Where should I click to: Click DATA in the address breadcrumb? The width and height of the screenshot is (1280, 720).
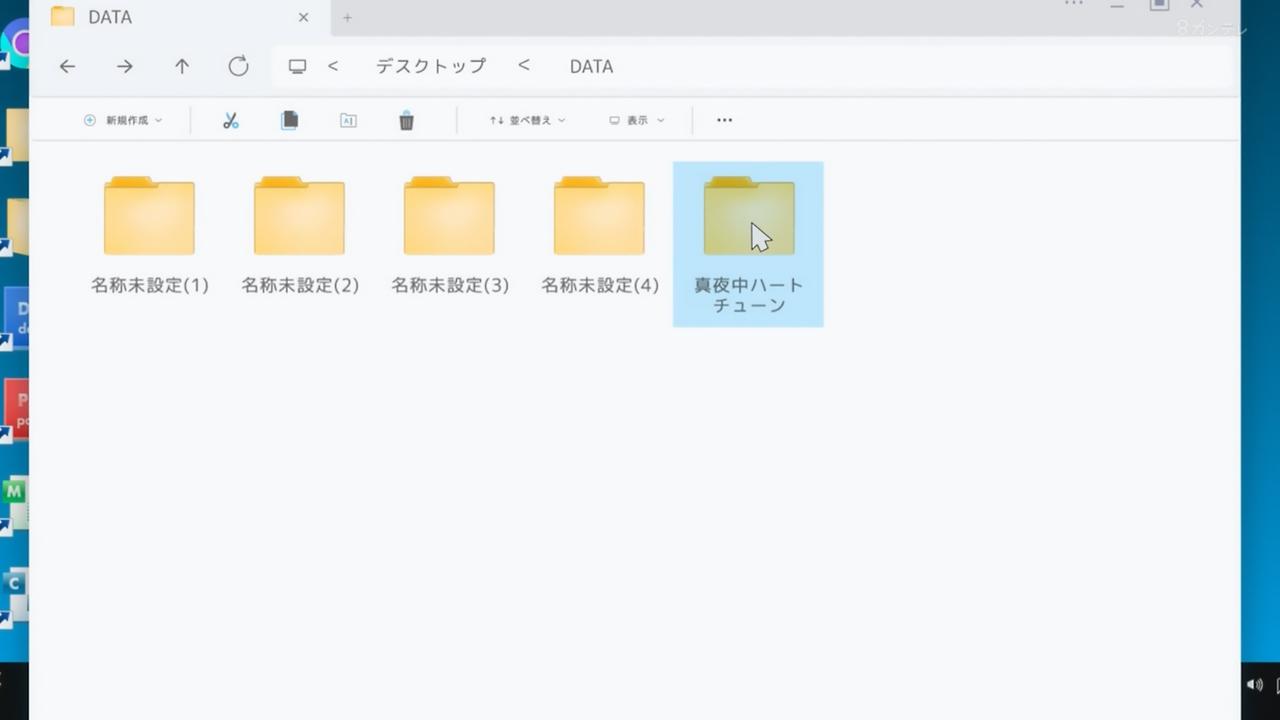coord(591,66)
